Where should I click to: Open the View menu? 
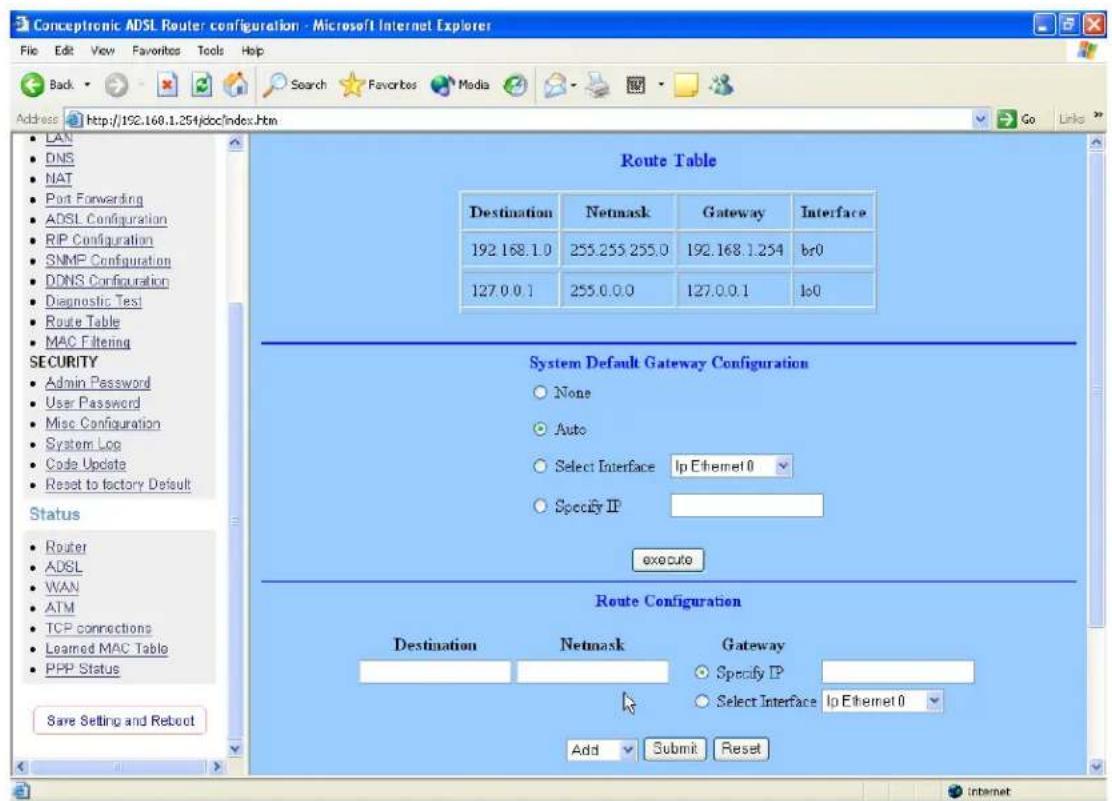click(x=102, y=50)
